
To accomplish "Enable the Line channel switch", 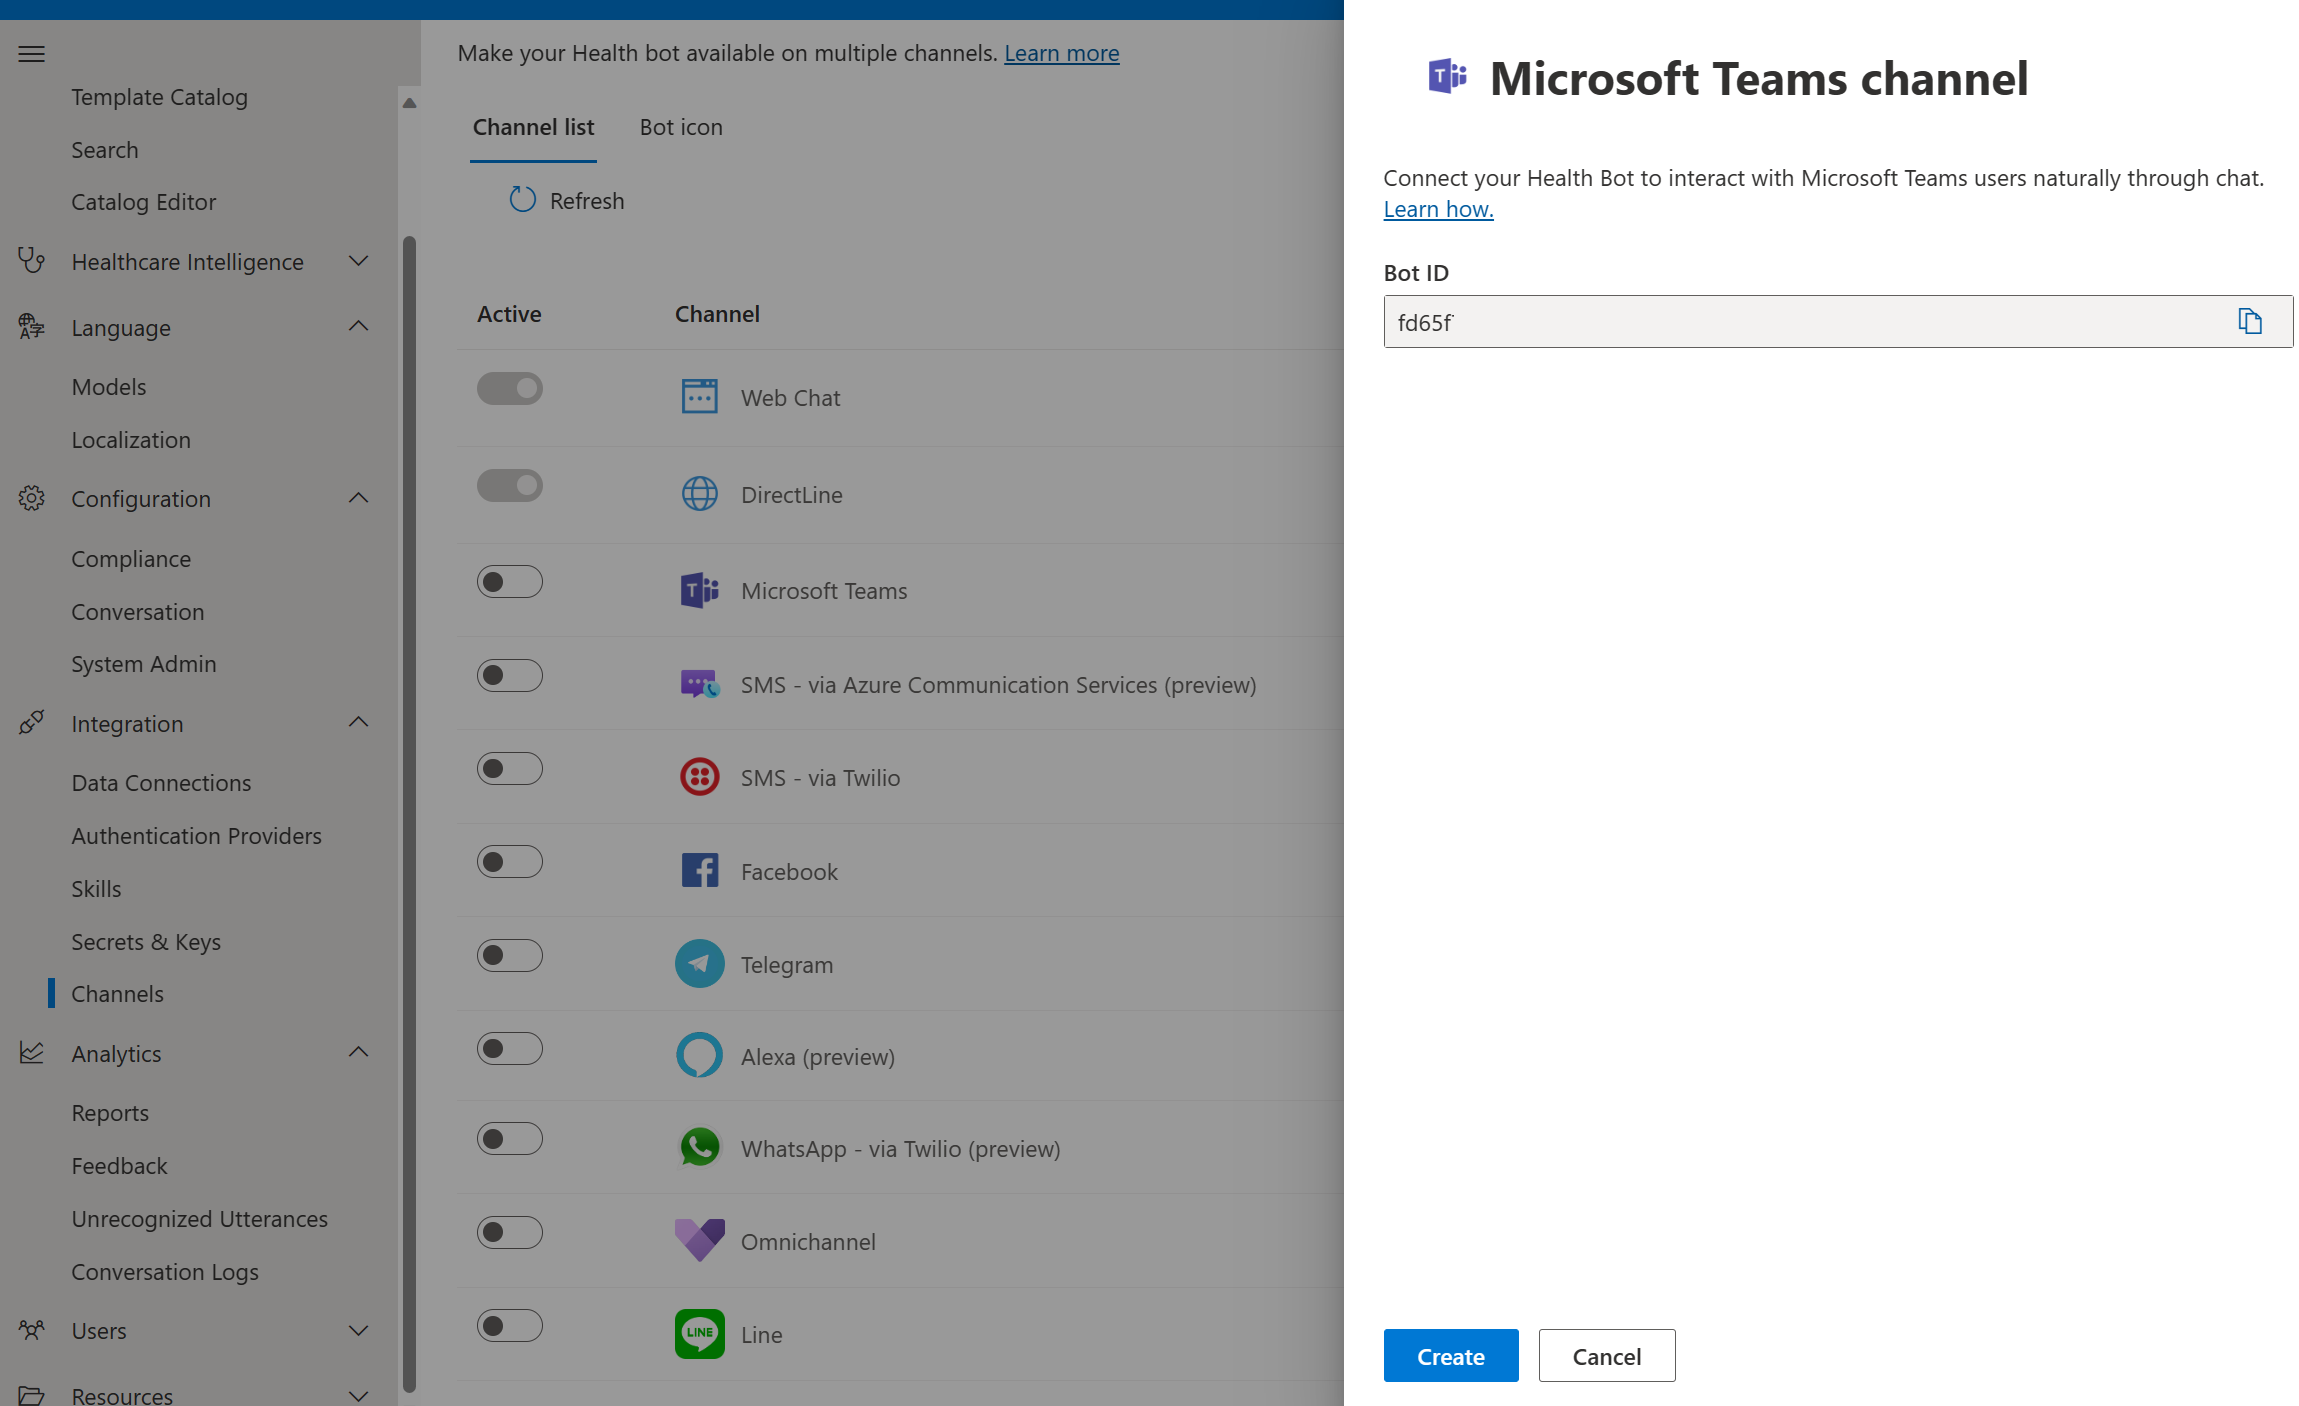I will coord(510,1325).
